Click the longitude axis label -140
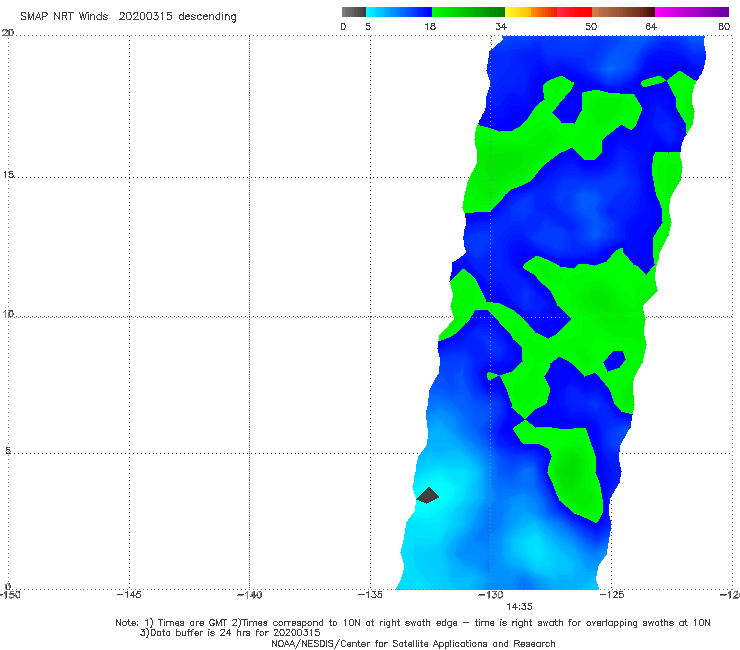 pyautogui.click(x=249, y=594)
